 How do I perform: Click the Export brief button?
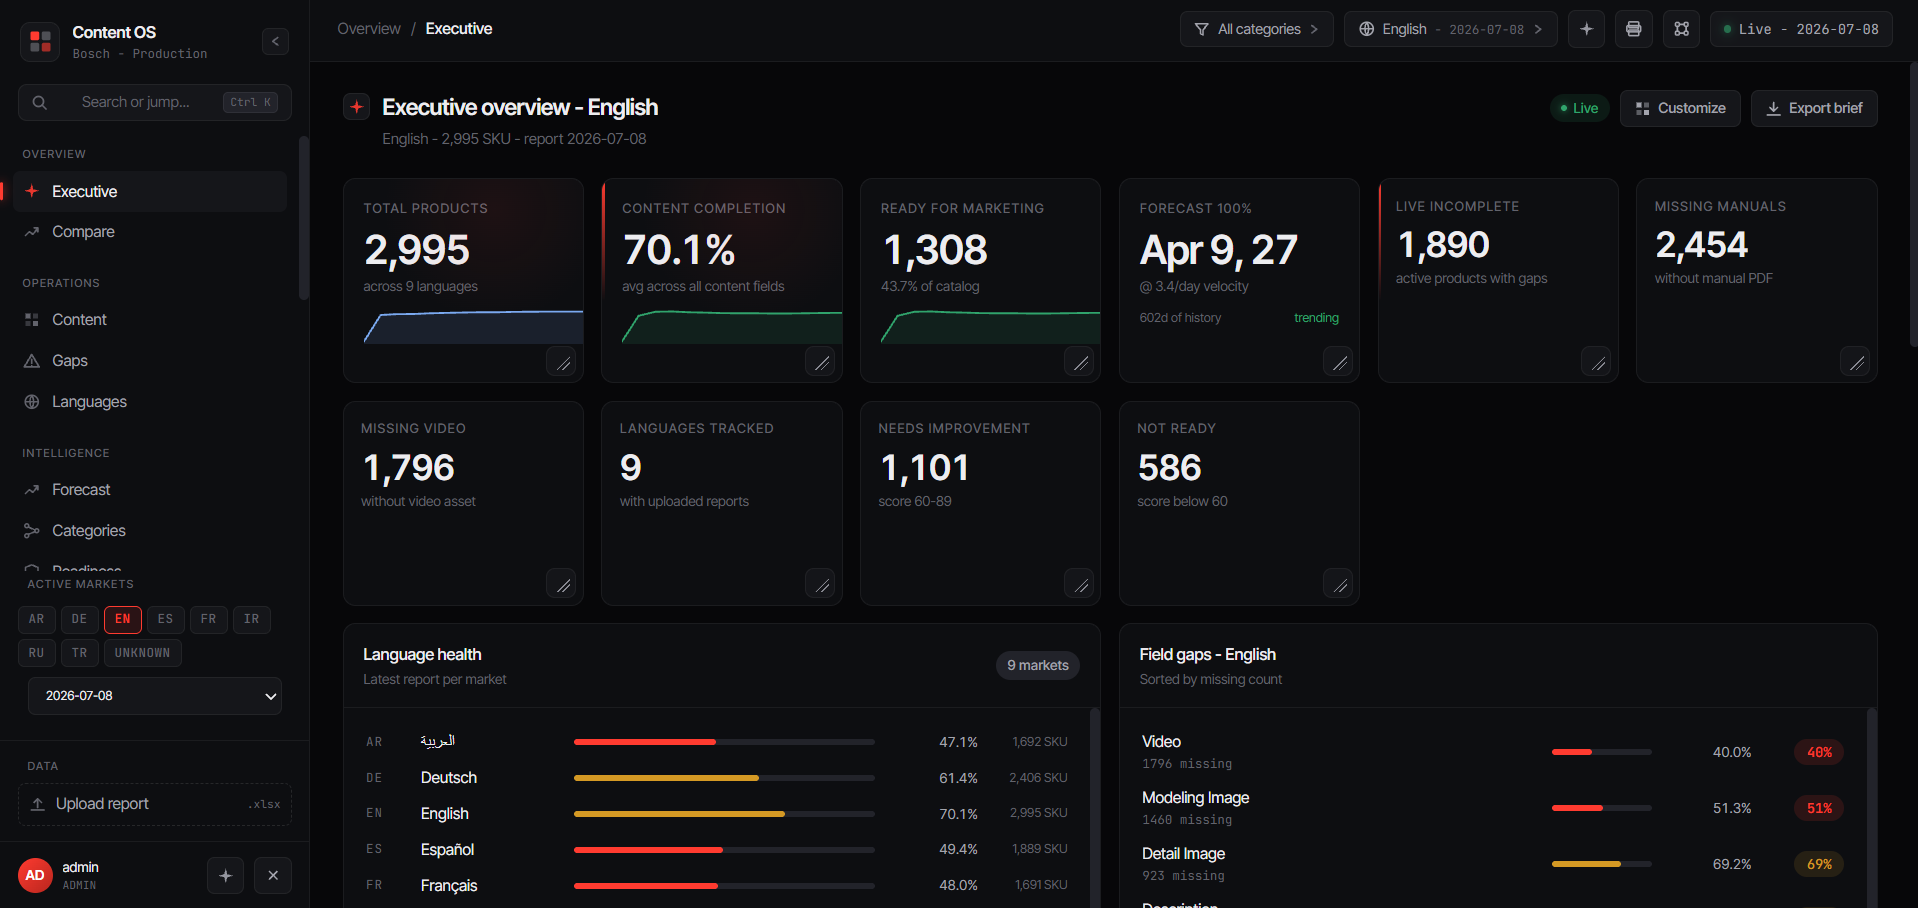tap(1814, 108)
